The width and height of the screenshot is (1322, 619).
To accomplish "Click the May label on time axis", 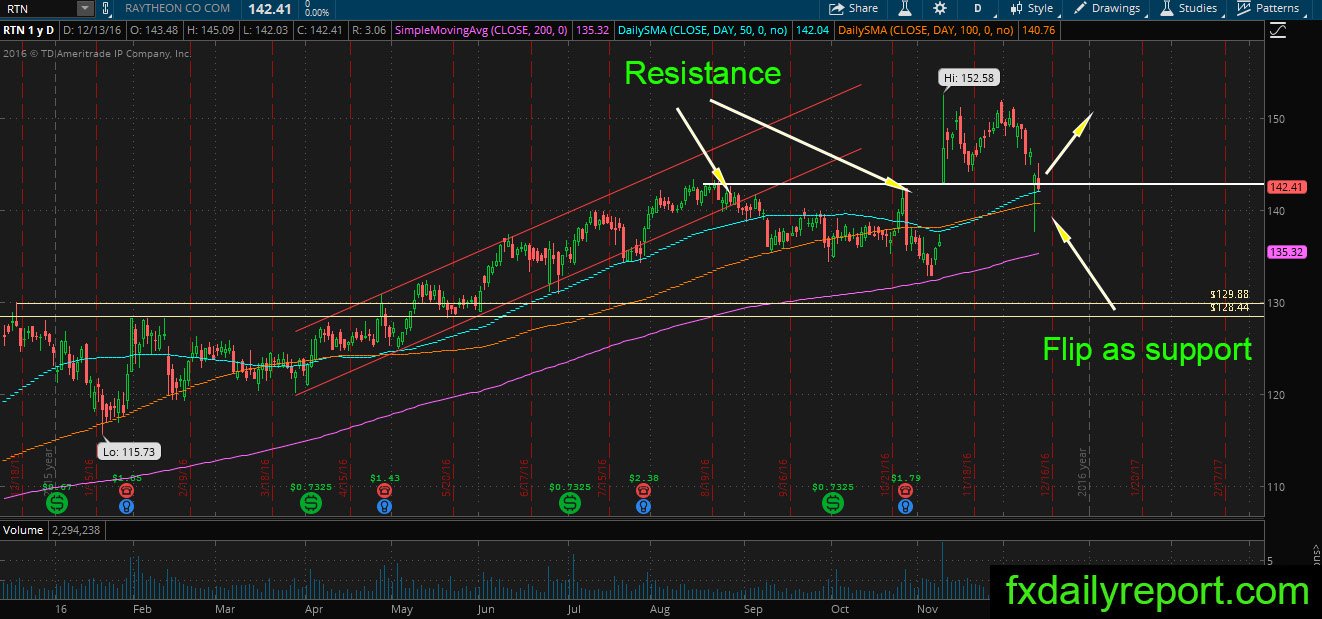I will [x=401, y=608].
